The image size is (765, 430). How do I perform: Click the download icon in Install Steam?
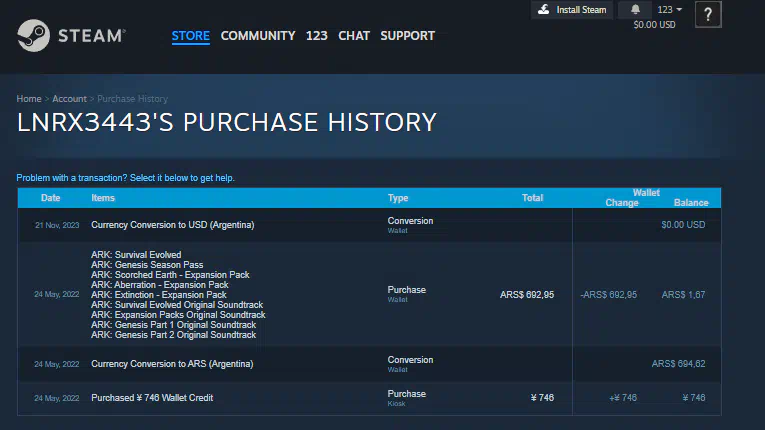(544, 9)
